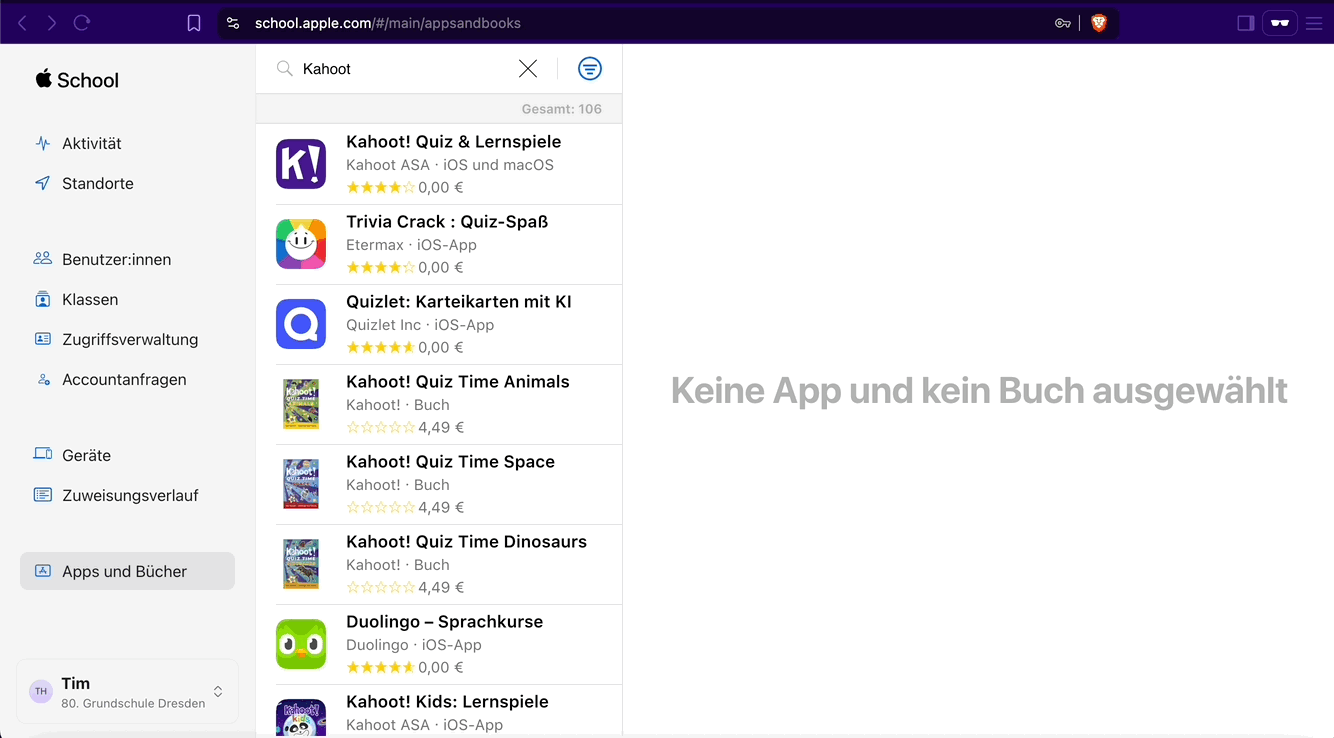Open Kahoot! Quiz Time Space title
Image resolution: width=1334 pixels, height=738 pixels.
point(450,462)
